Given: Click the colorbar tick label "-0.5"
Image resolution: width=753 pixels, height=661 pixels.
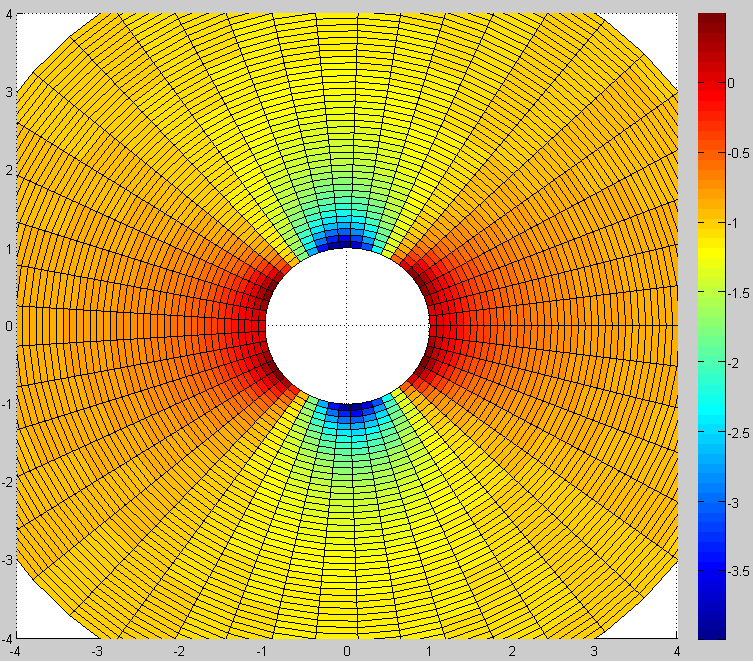Looking at the screenshot, I should 739,153.
